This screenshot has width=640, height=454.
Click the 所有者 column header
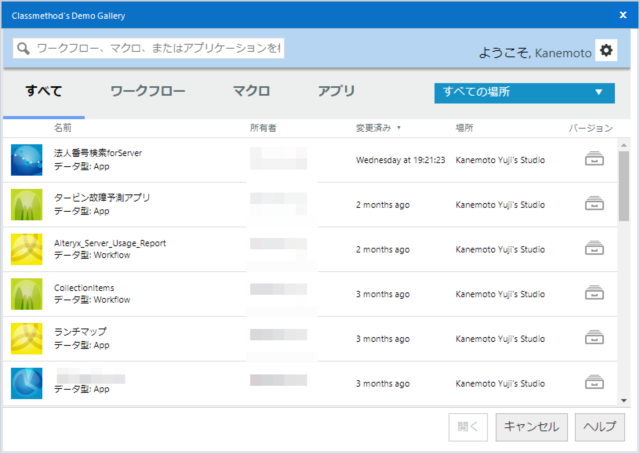tap(263, 128)
